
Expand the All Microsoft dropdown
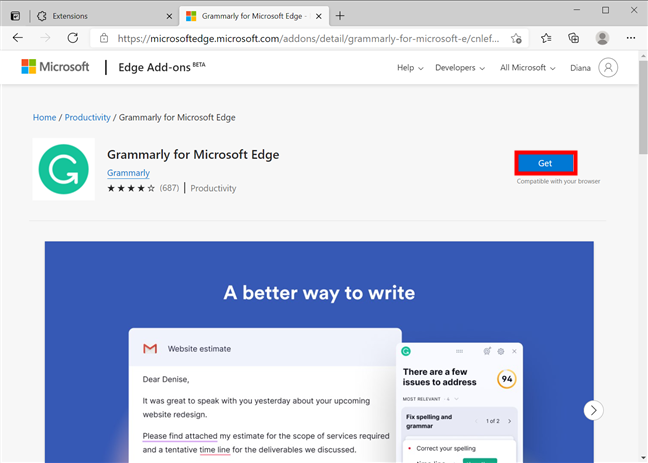click(528, 68)
